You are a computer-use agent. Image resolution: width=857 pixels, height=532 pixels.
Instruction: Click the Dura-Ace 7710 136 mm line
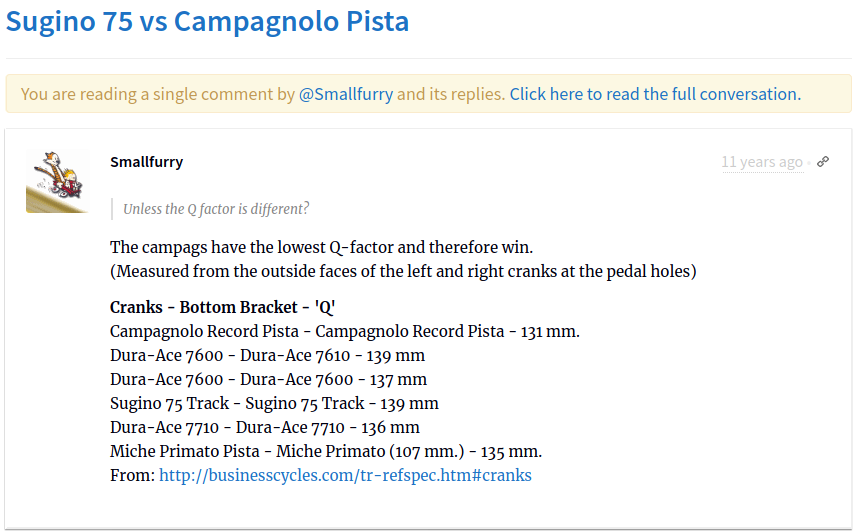click(x=265, y=428)
